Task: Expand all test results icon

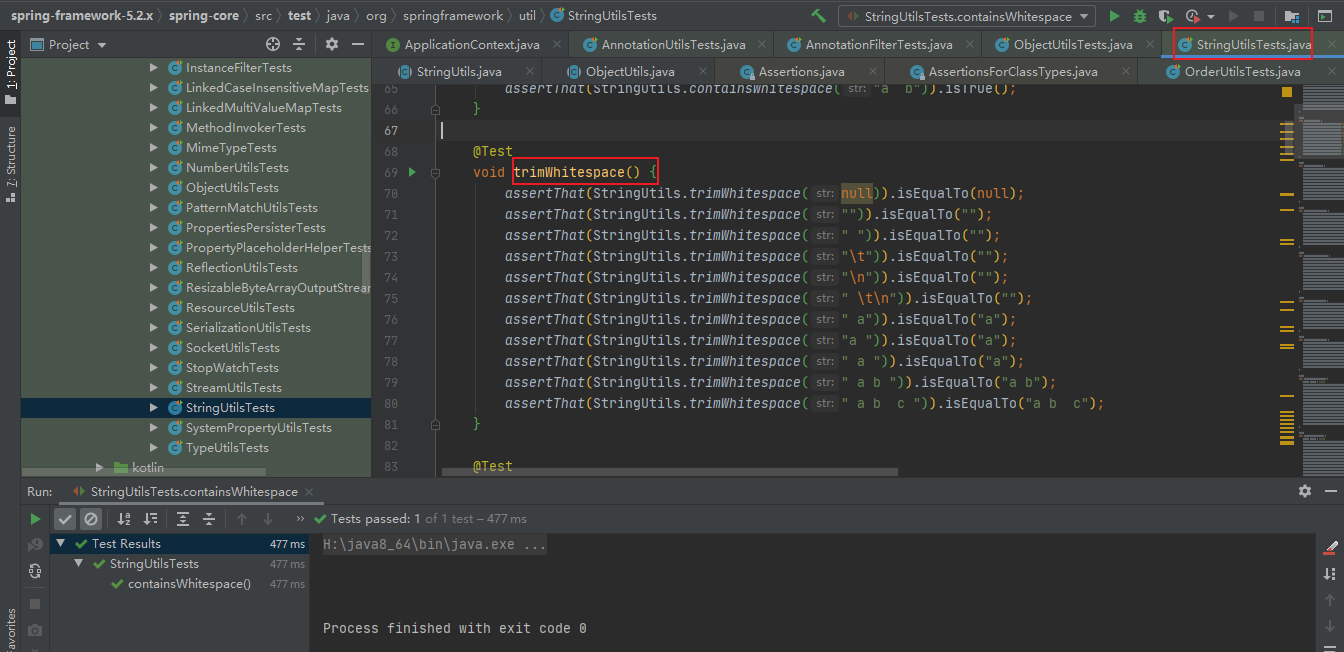Action: pos(182,519)
